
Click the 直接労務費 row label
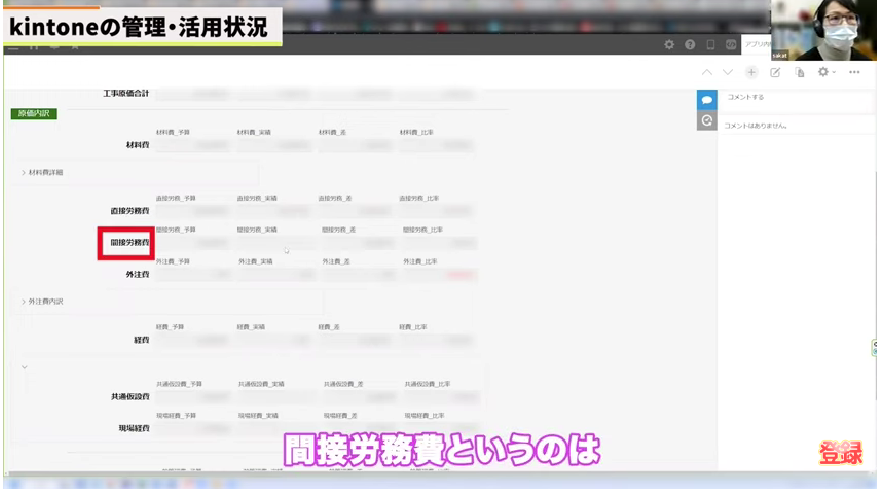[130, 211]
